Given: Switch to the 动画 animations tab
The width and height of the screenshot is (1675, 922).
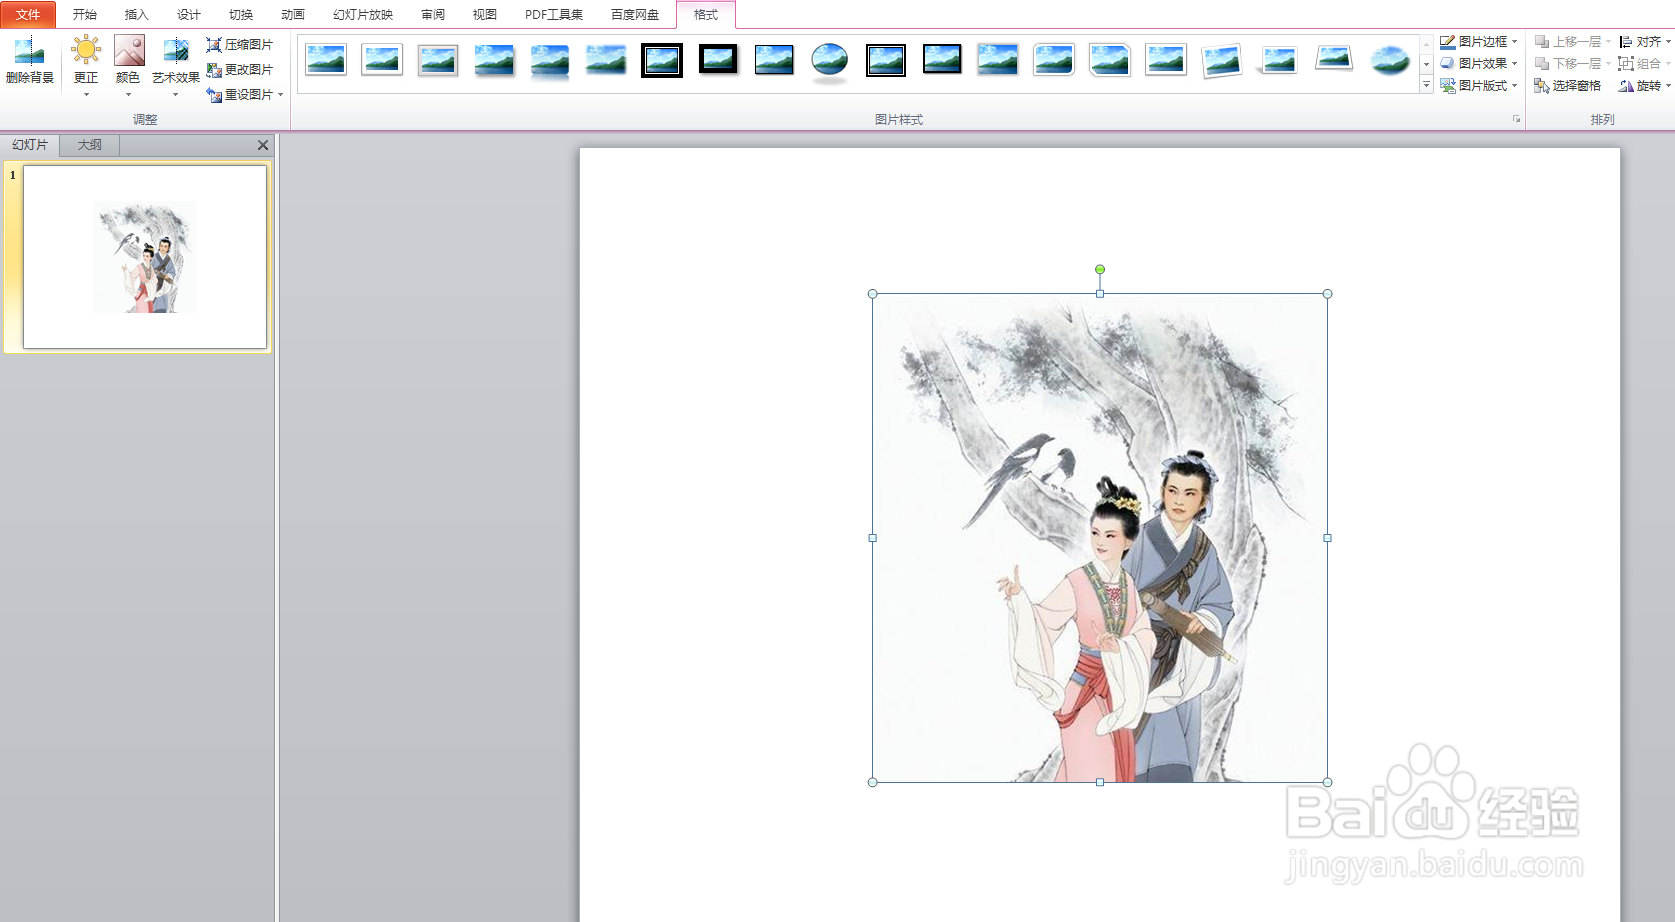Looking at the screenshot, I should [293, 14].
